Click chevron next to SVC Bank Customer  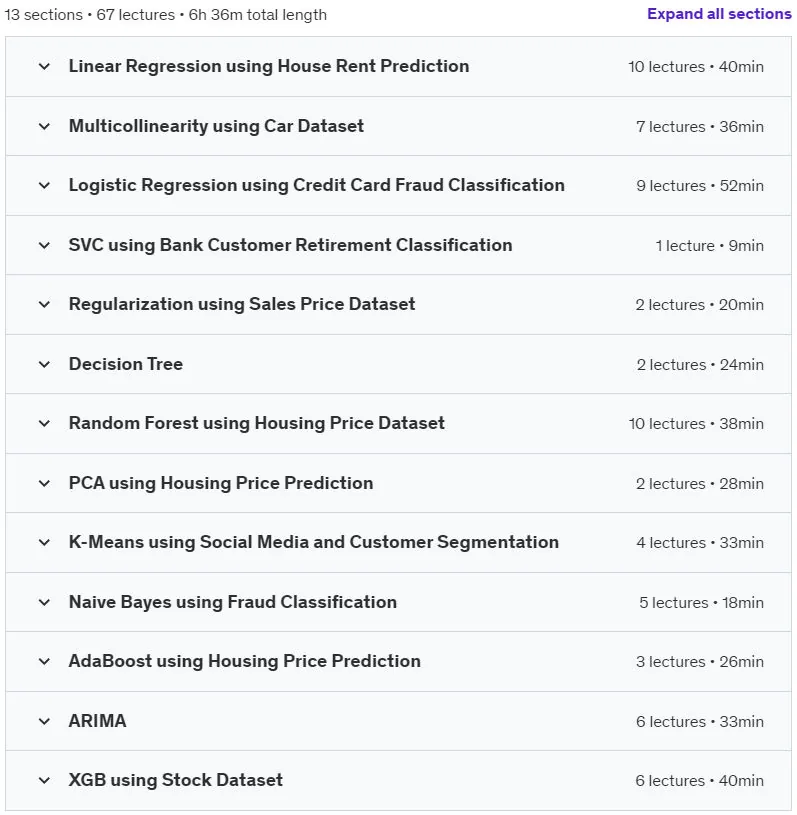pyautogui.click(x=45, y=245)
